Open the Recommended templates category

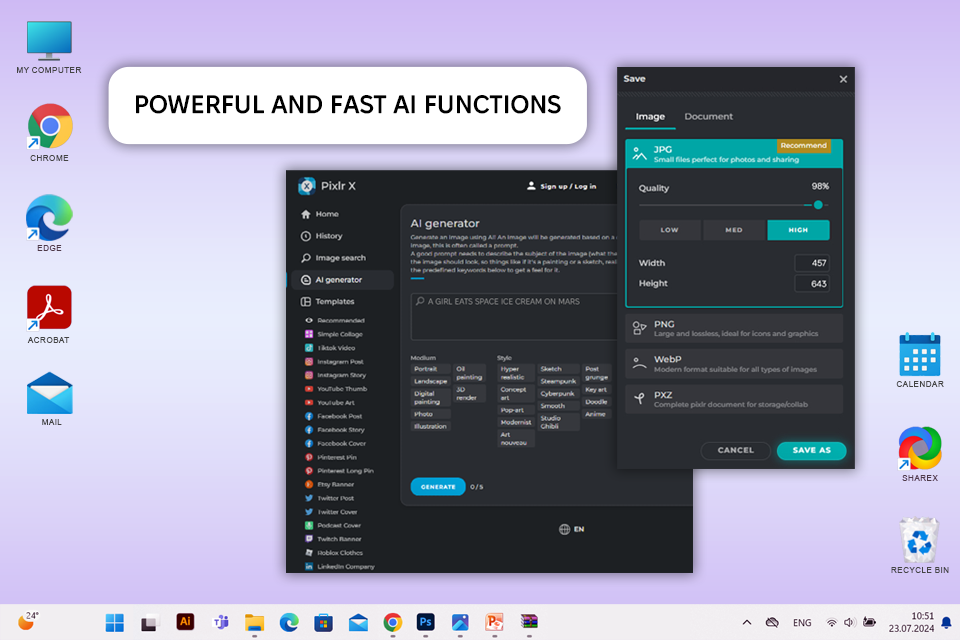(x=335, y=320)
